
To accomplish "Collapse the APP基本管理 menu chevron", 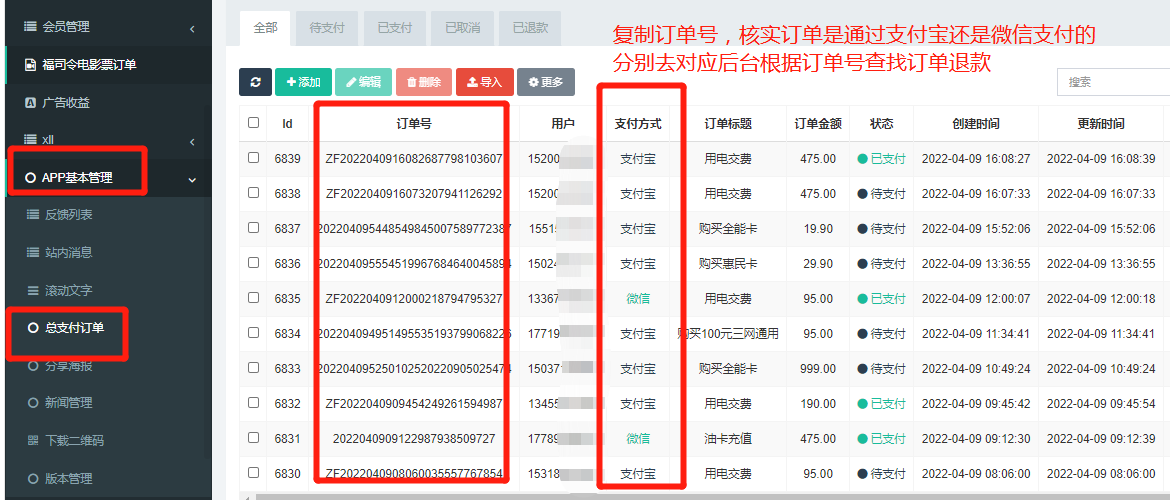I will tap(193, 179).
